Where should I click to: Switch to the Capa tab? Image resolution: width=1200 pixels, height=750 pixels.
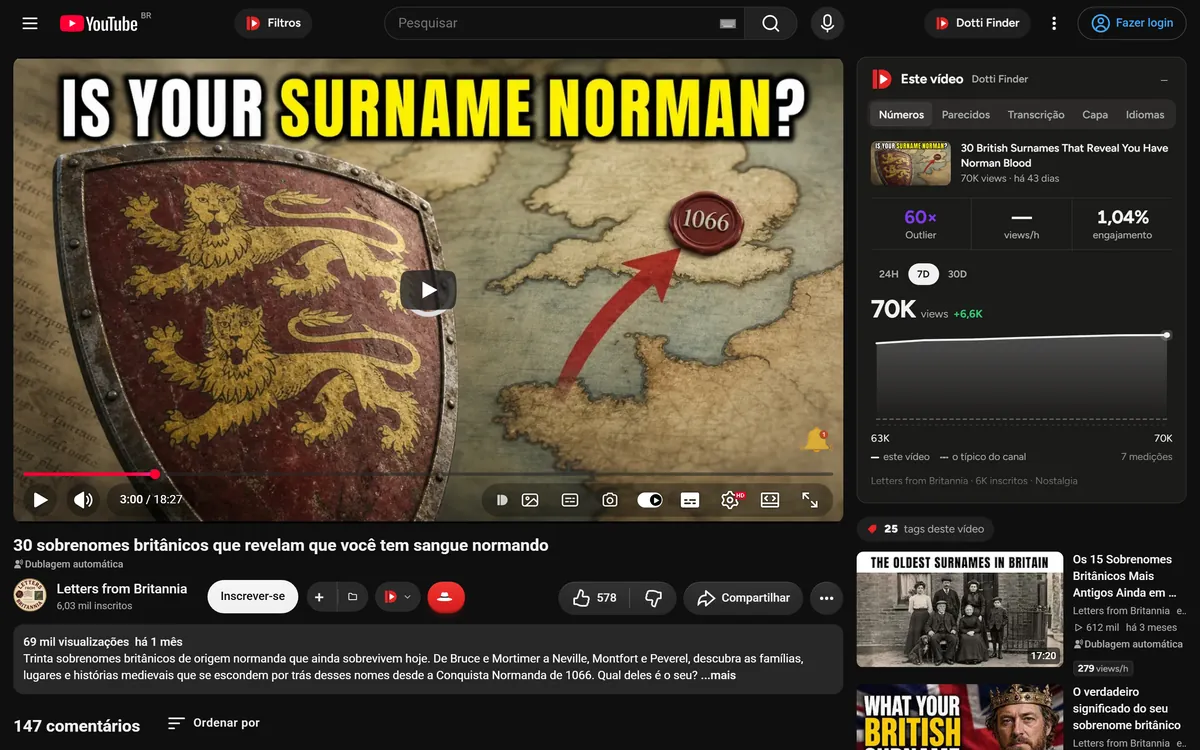pos(1095,115)
